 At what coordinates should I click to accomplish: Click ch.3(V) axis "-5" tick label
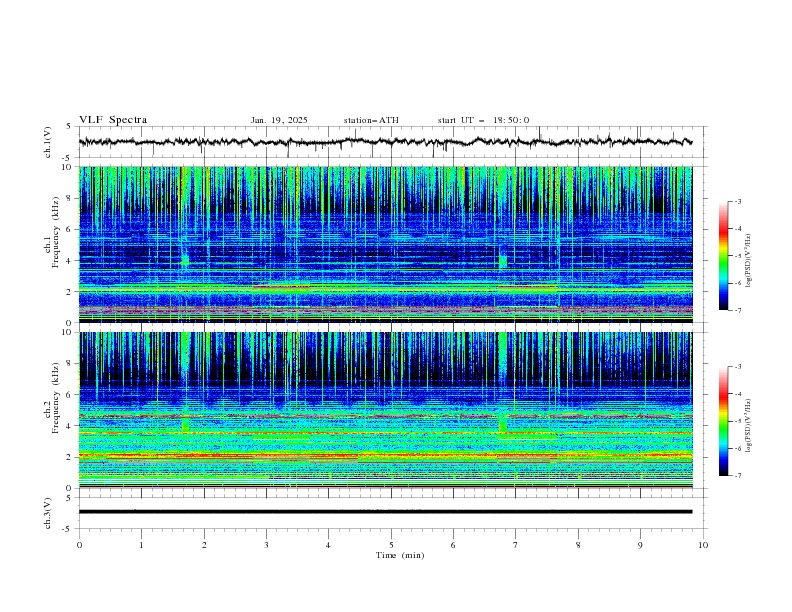click(68, 529)
